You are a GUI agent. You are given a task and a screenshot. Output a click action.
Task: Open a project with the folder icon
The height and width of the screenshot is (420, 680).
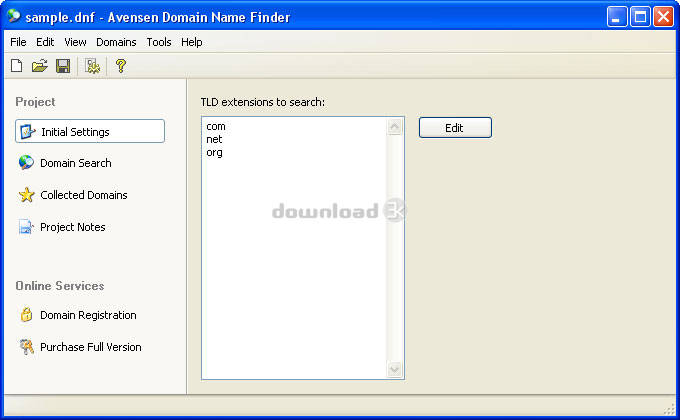40,66
